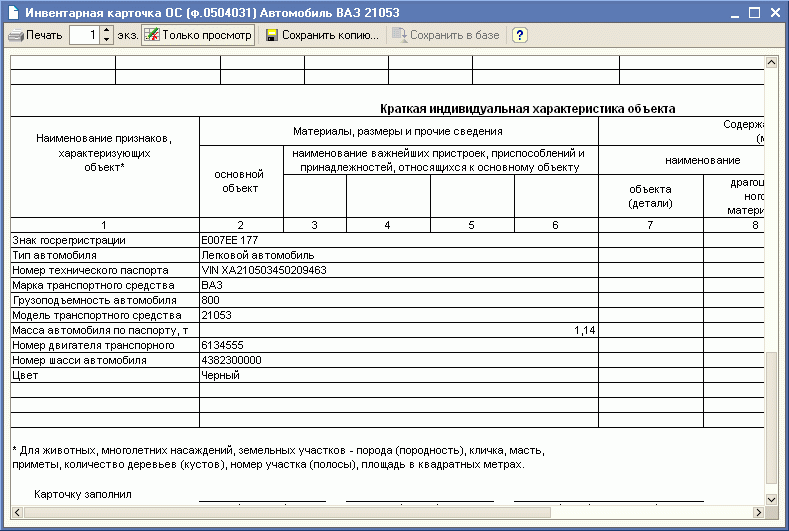Click the объекта (детали) column header
The image size is (789, 531).
click(x=651, y=196)
